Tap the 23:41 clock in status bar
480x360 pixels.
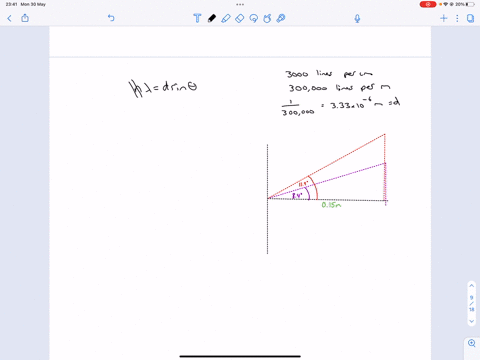click(11, 4)
